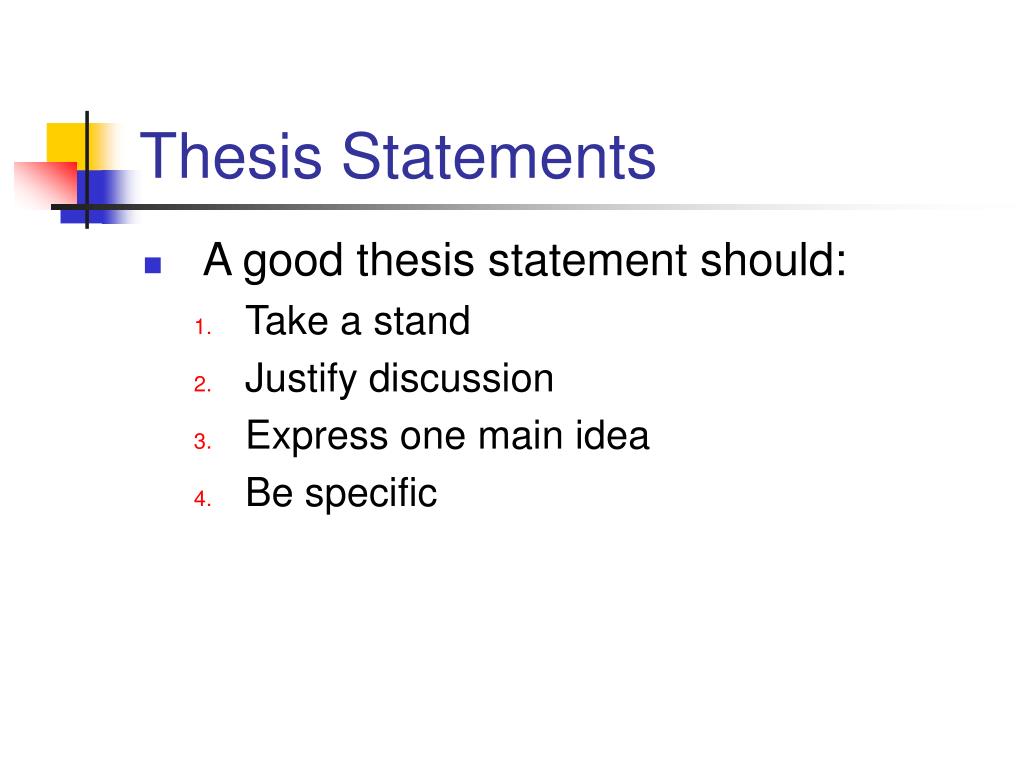
Task: Click the word 'should:' in the bullet
Action: pos(773,259)
